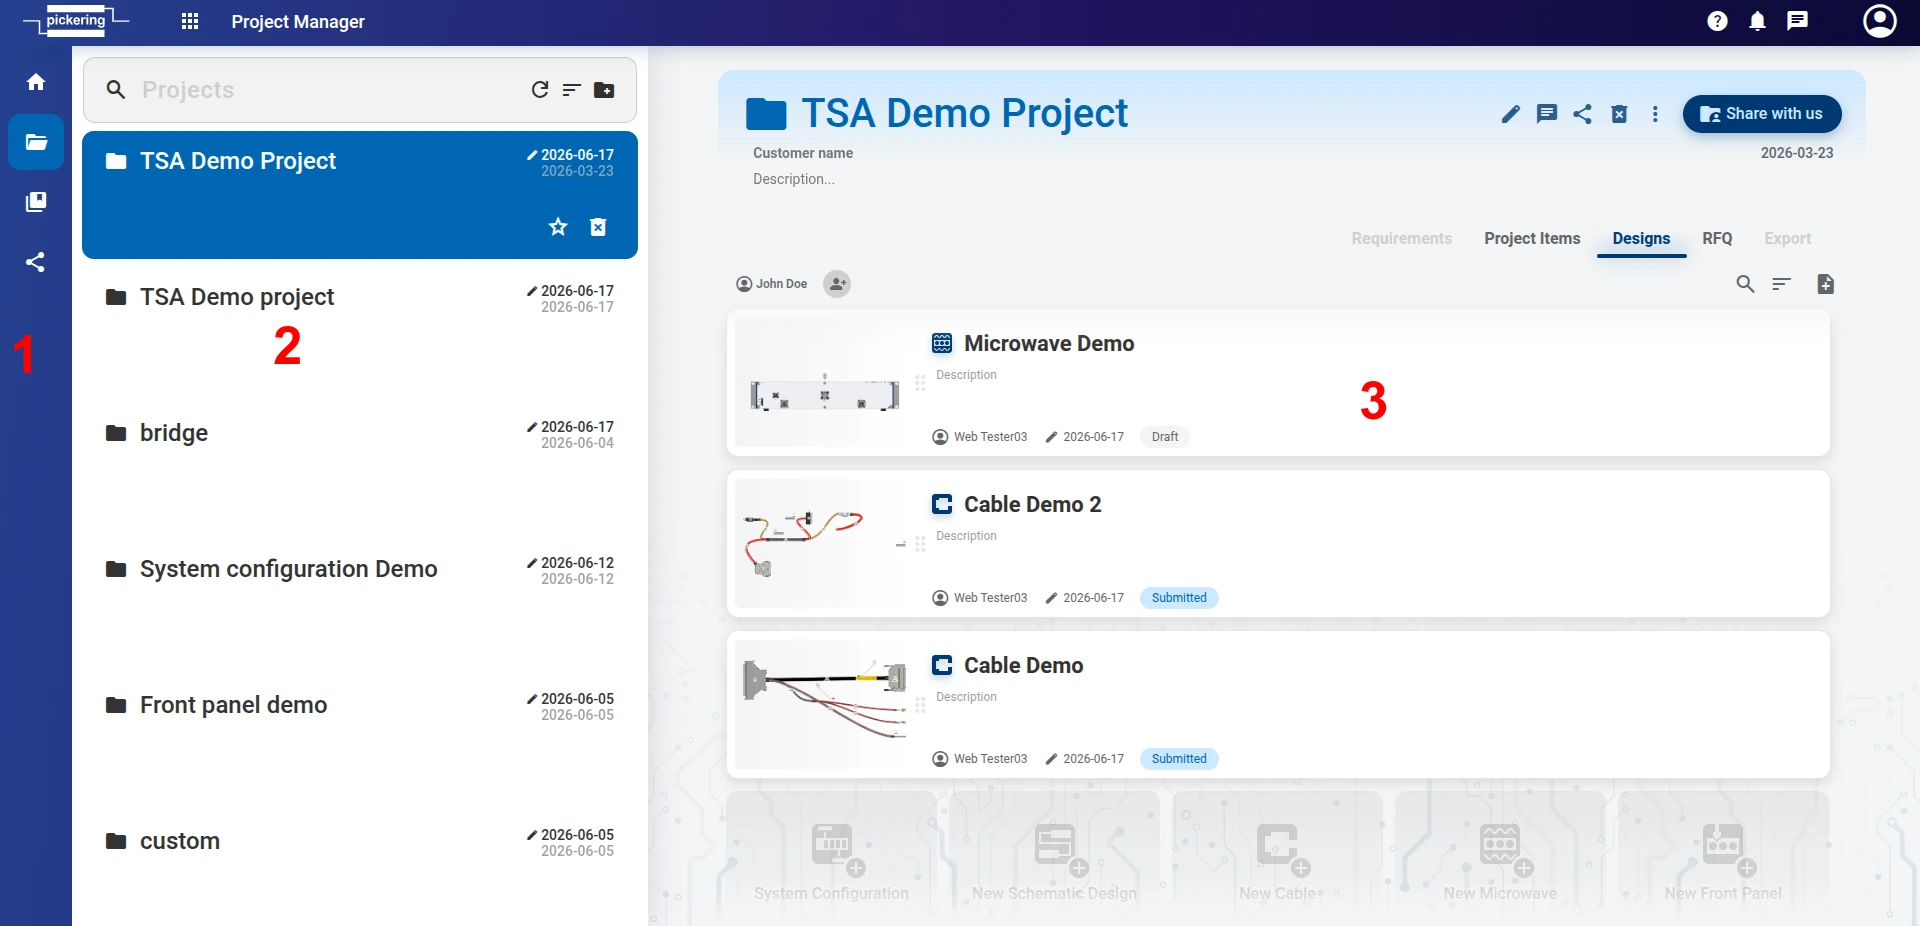Open the apps grid menu

[190, 21]
